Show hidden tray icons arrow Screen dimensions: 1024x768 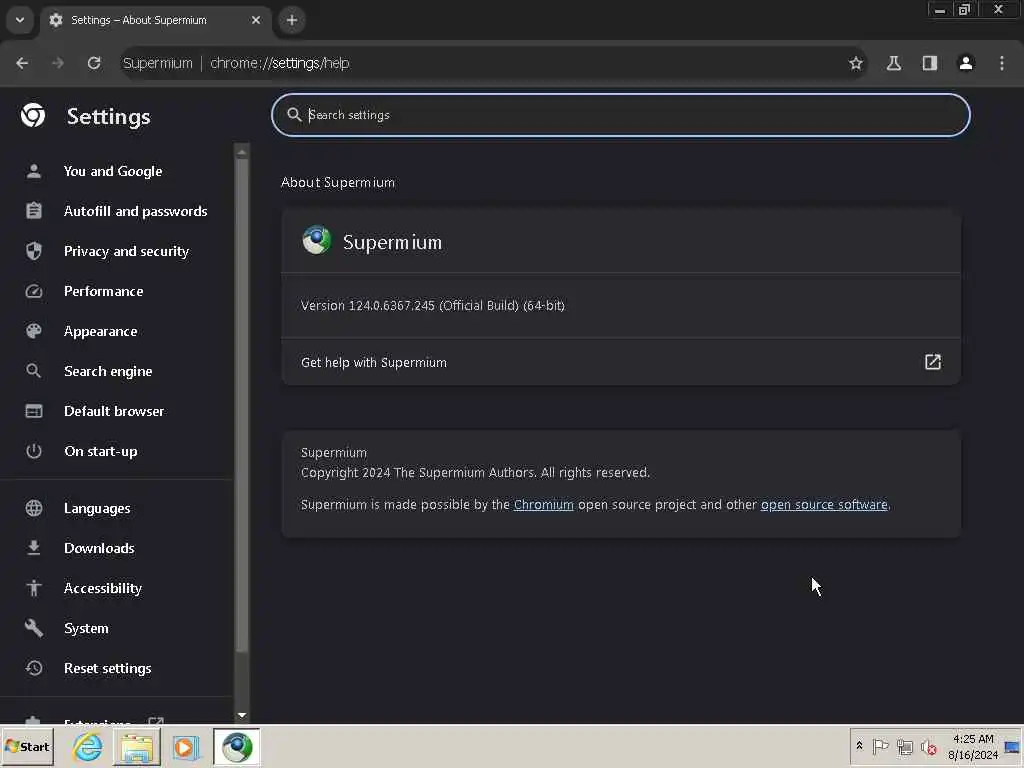[x=859, y=746]
